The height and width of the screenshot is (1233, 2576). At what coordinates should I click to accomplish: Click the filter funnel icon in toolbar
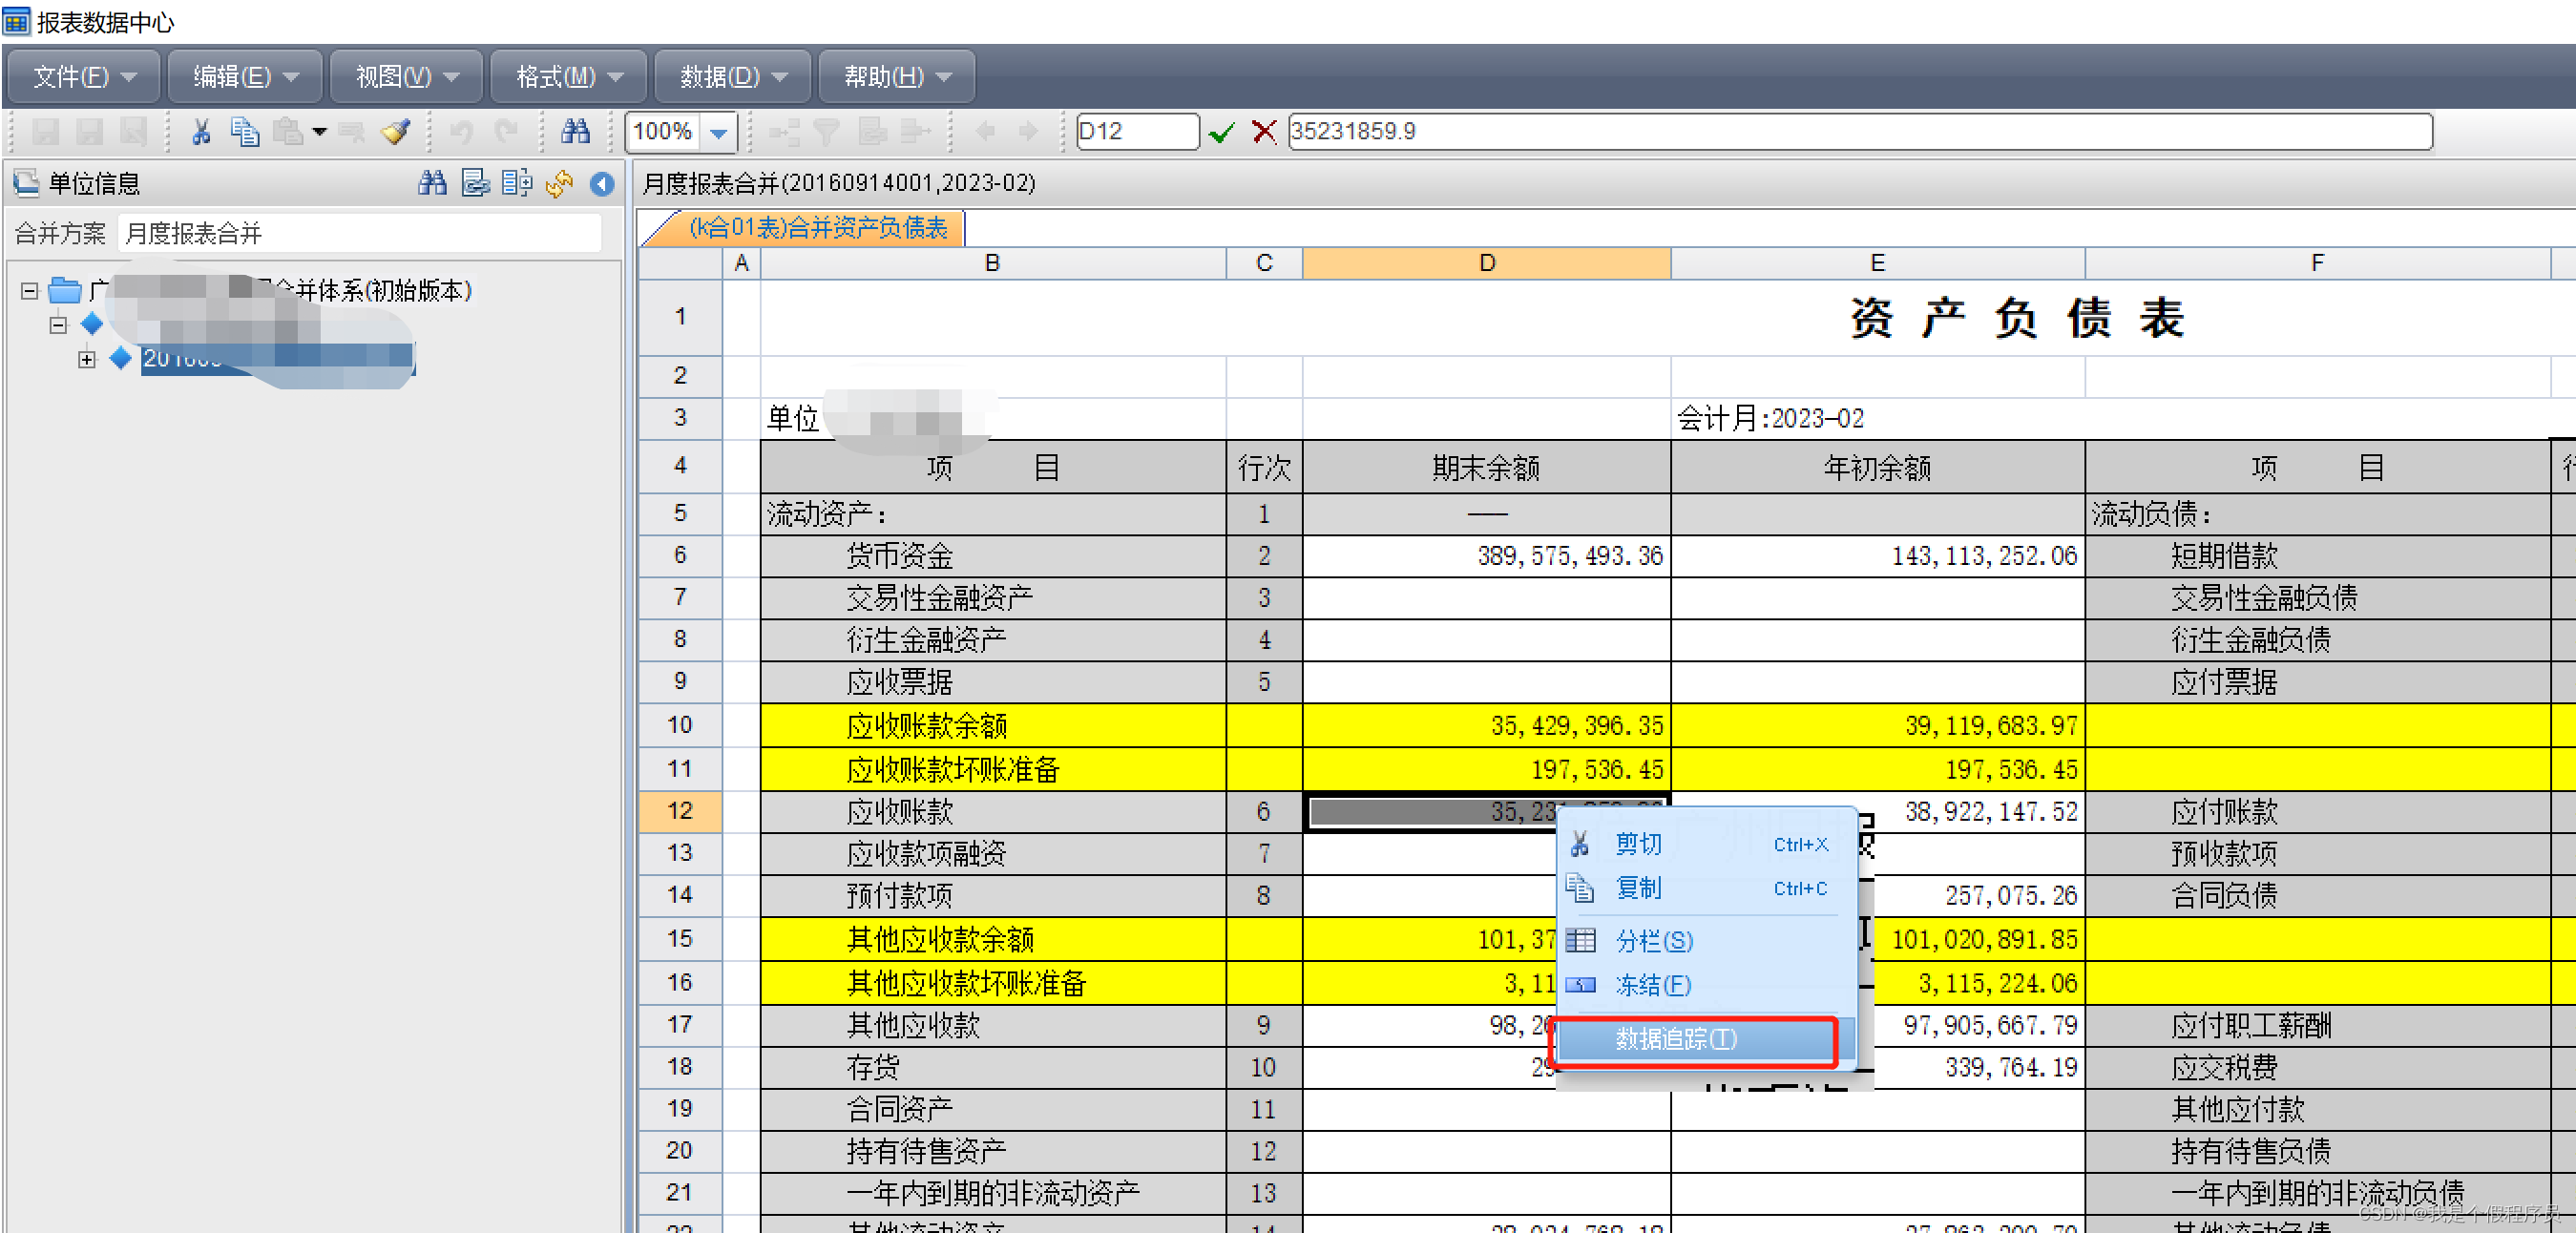[826, 132]
